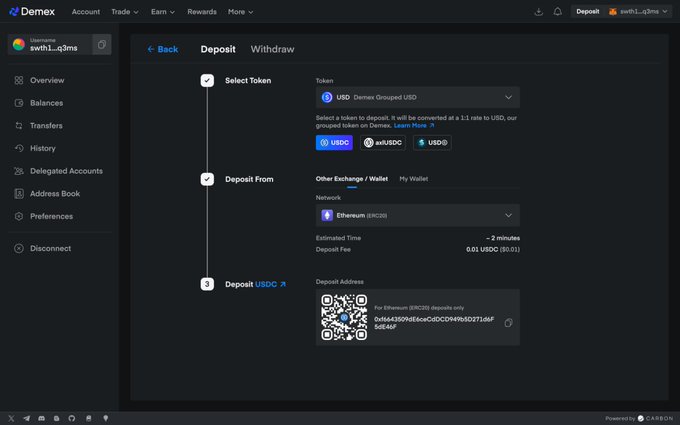The image size is (680, 425).
Task: Open the Telegram link in footer
Action: [x=26, y=417]
